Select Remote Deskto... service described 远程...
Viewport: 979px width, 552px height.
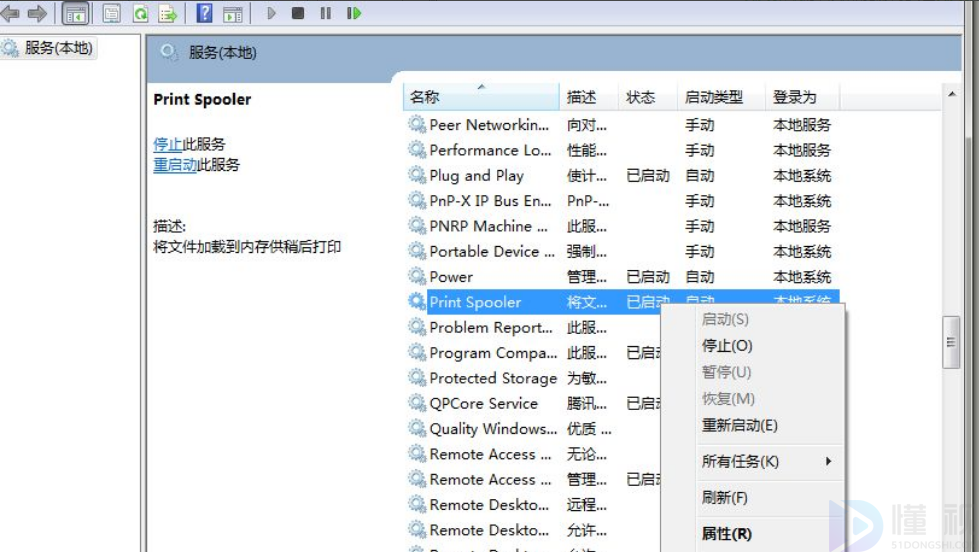pyautogui.click(x=533, y=505)
